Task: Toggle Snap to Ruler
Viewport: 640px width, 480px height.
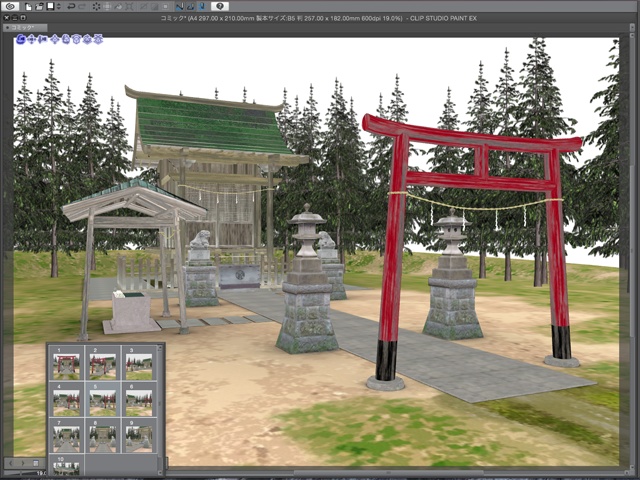Action: [x=180, y=7]
